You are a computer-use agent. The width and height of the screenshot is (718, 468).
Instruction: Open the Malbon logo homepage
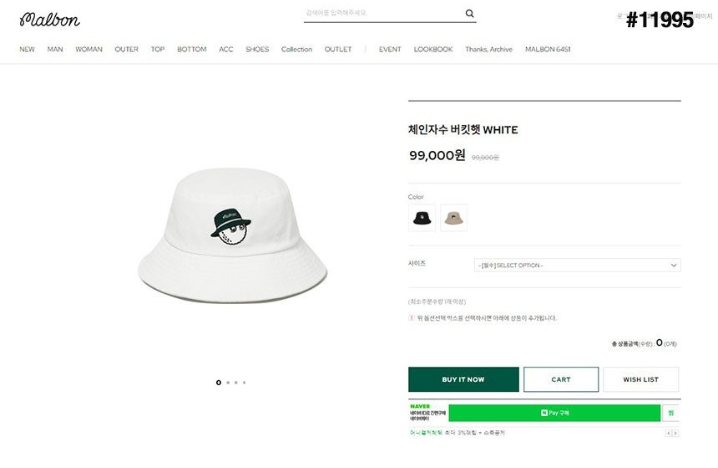click(49, 19)
